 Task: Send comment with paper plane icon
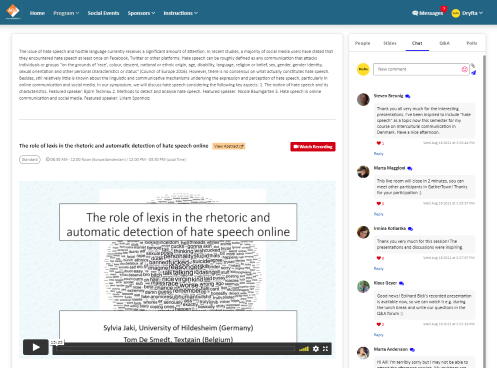tap(473, 72)
